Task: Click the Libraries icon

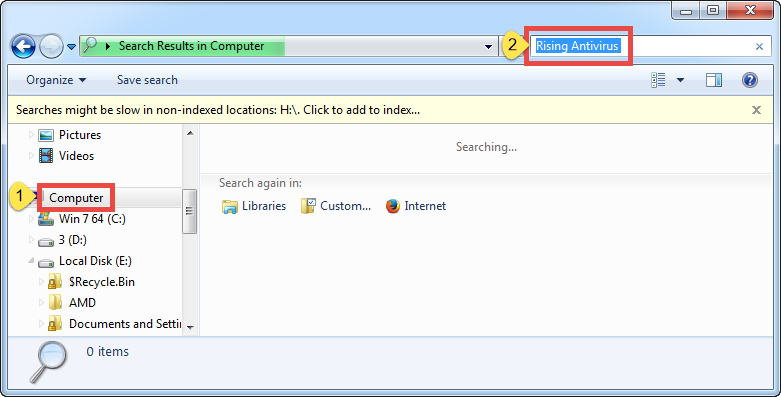Action: coord(230,207)
